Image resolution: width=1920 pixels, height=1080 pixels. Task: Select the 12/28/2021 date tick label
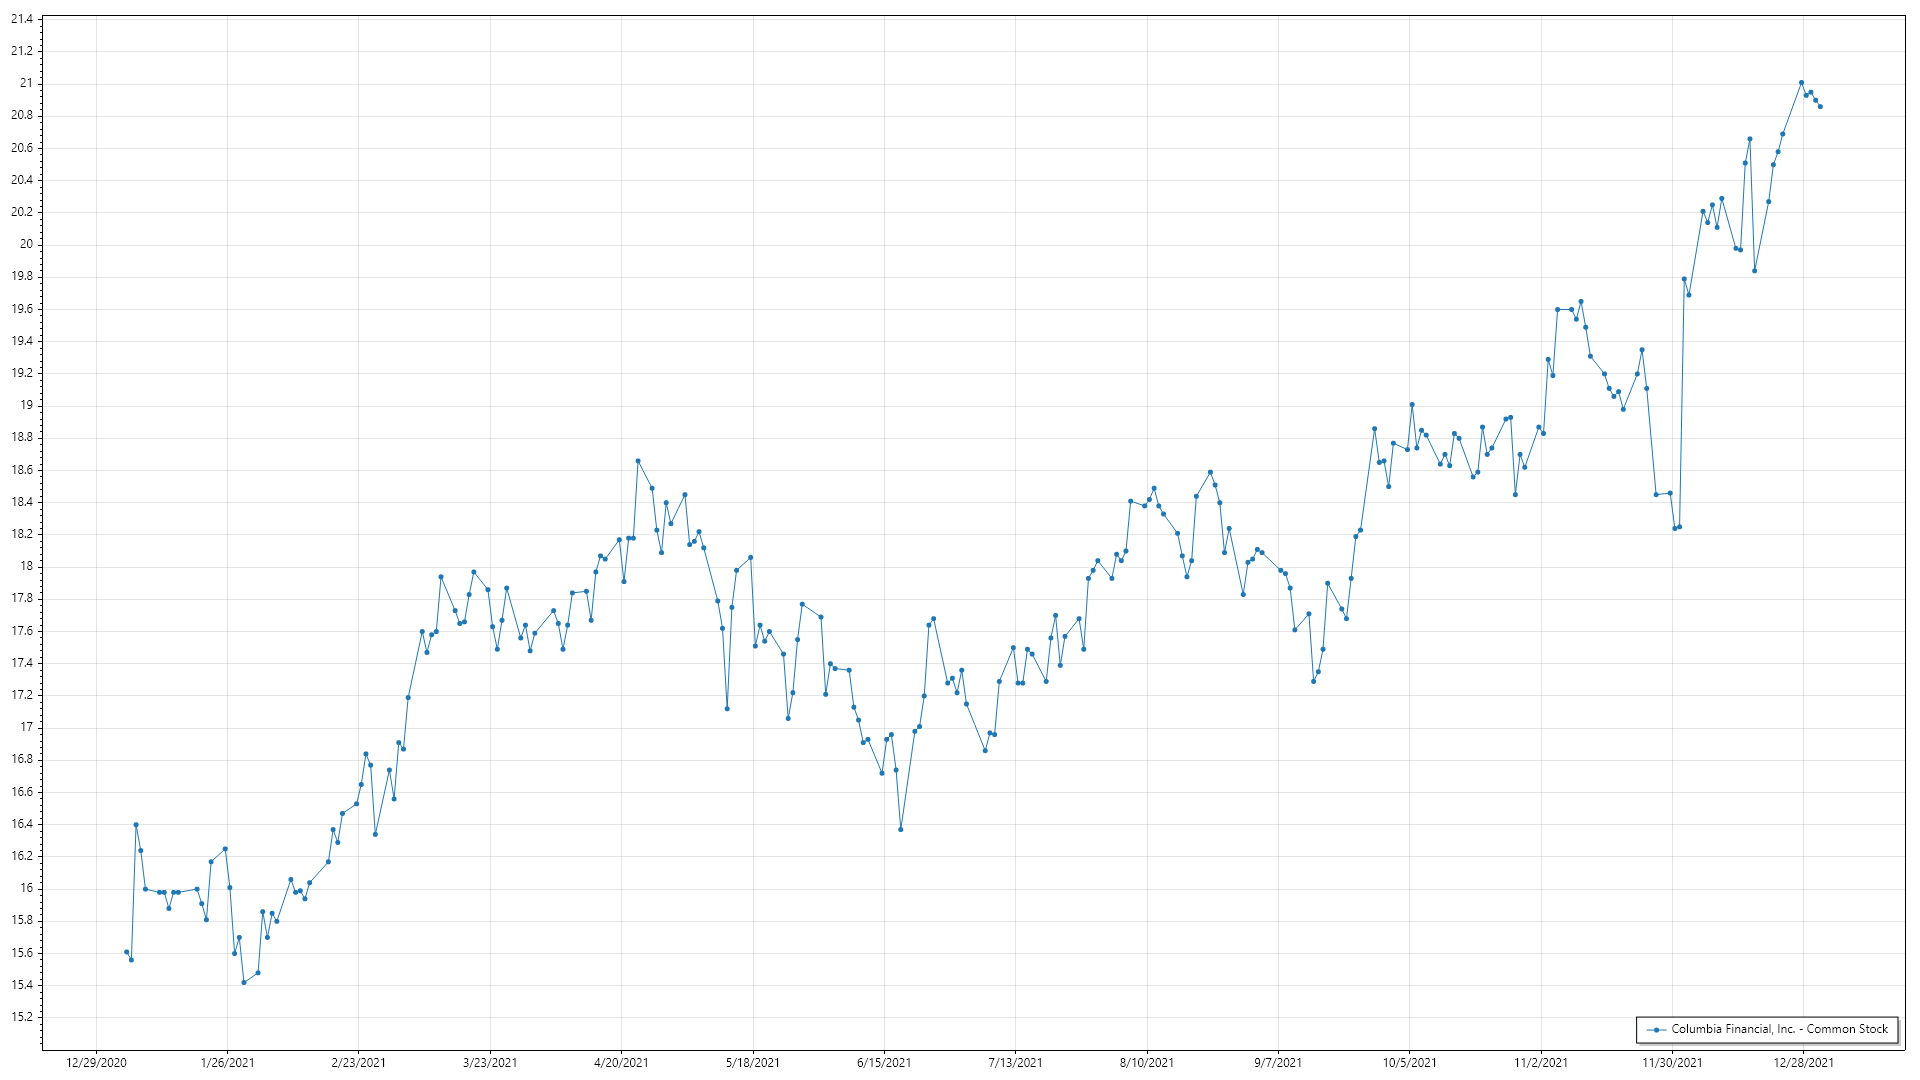1803,1063
